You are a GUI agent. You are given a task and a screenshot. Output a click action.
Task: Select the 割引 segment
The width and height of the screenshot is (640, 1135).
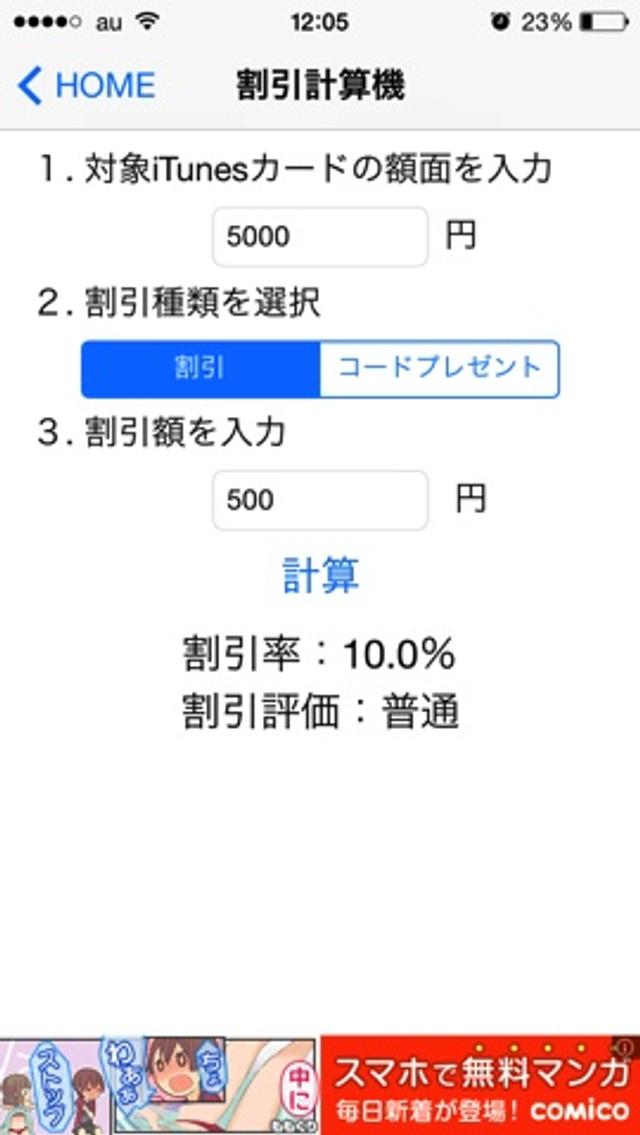tap(200, 369)
